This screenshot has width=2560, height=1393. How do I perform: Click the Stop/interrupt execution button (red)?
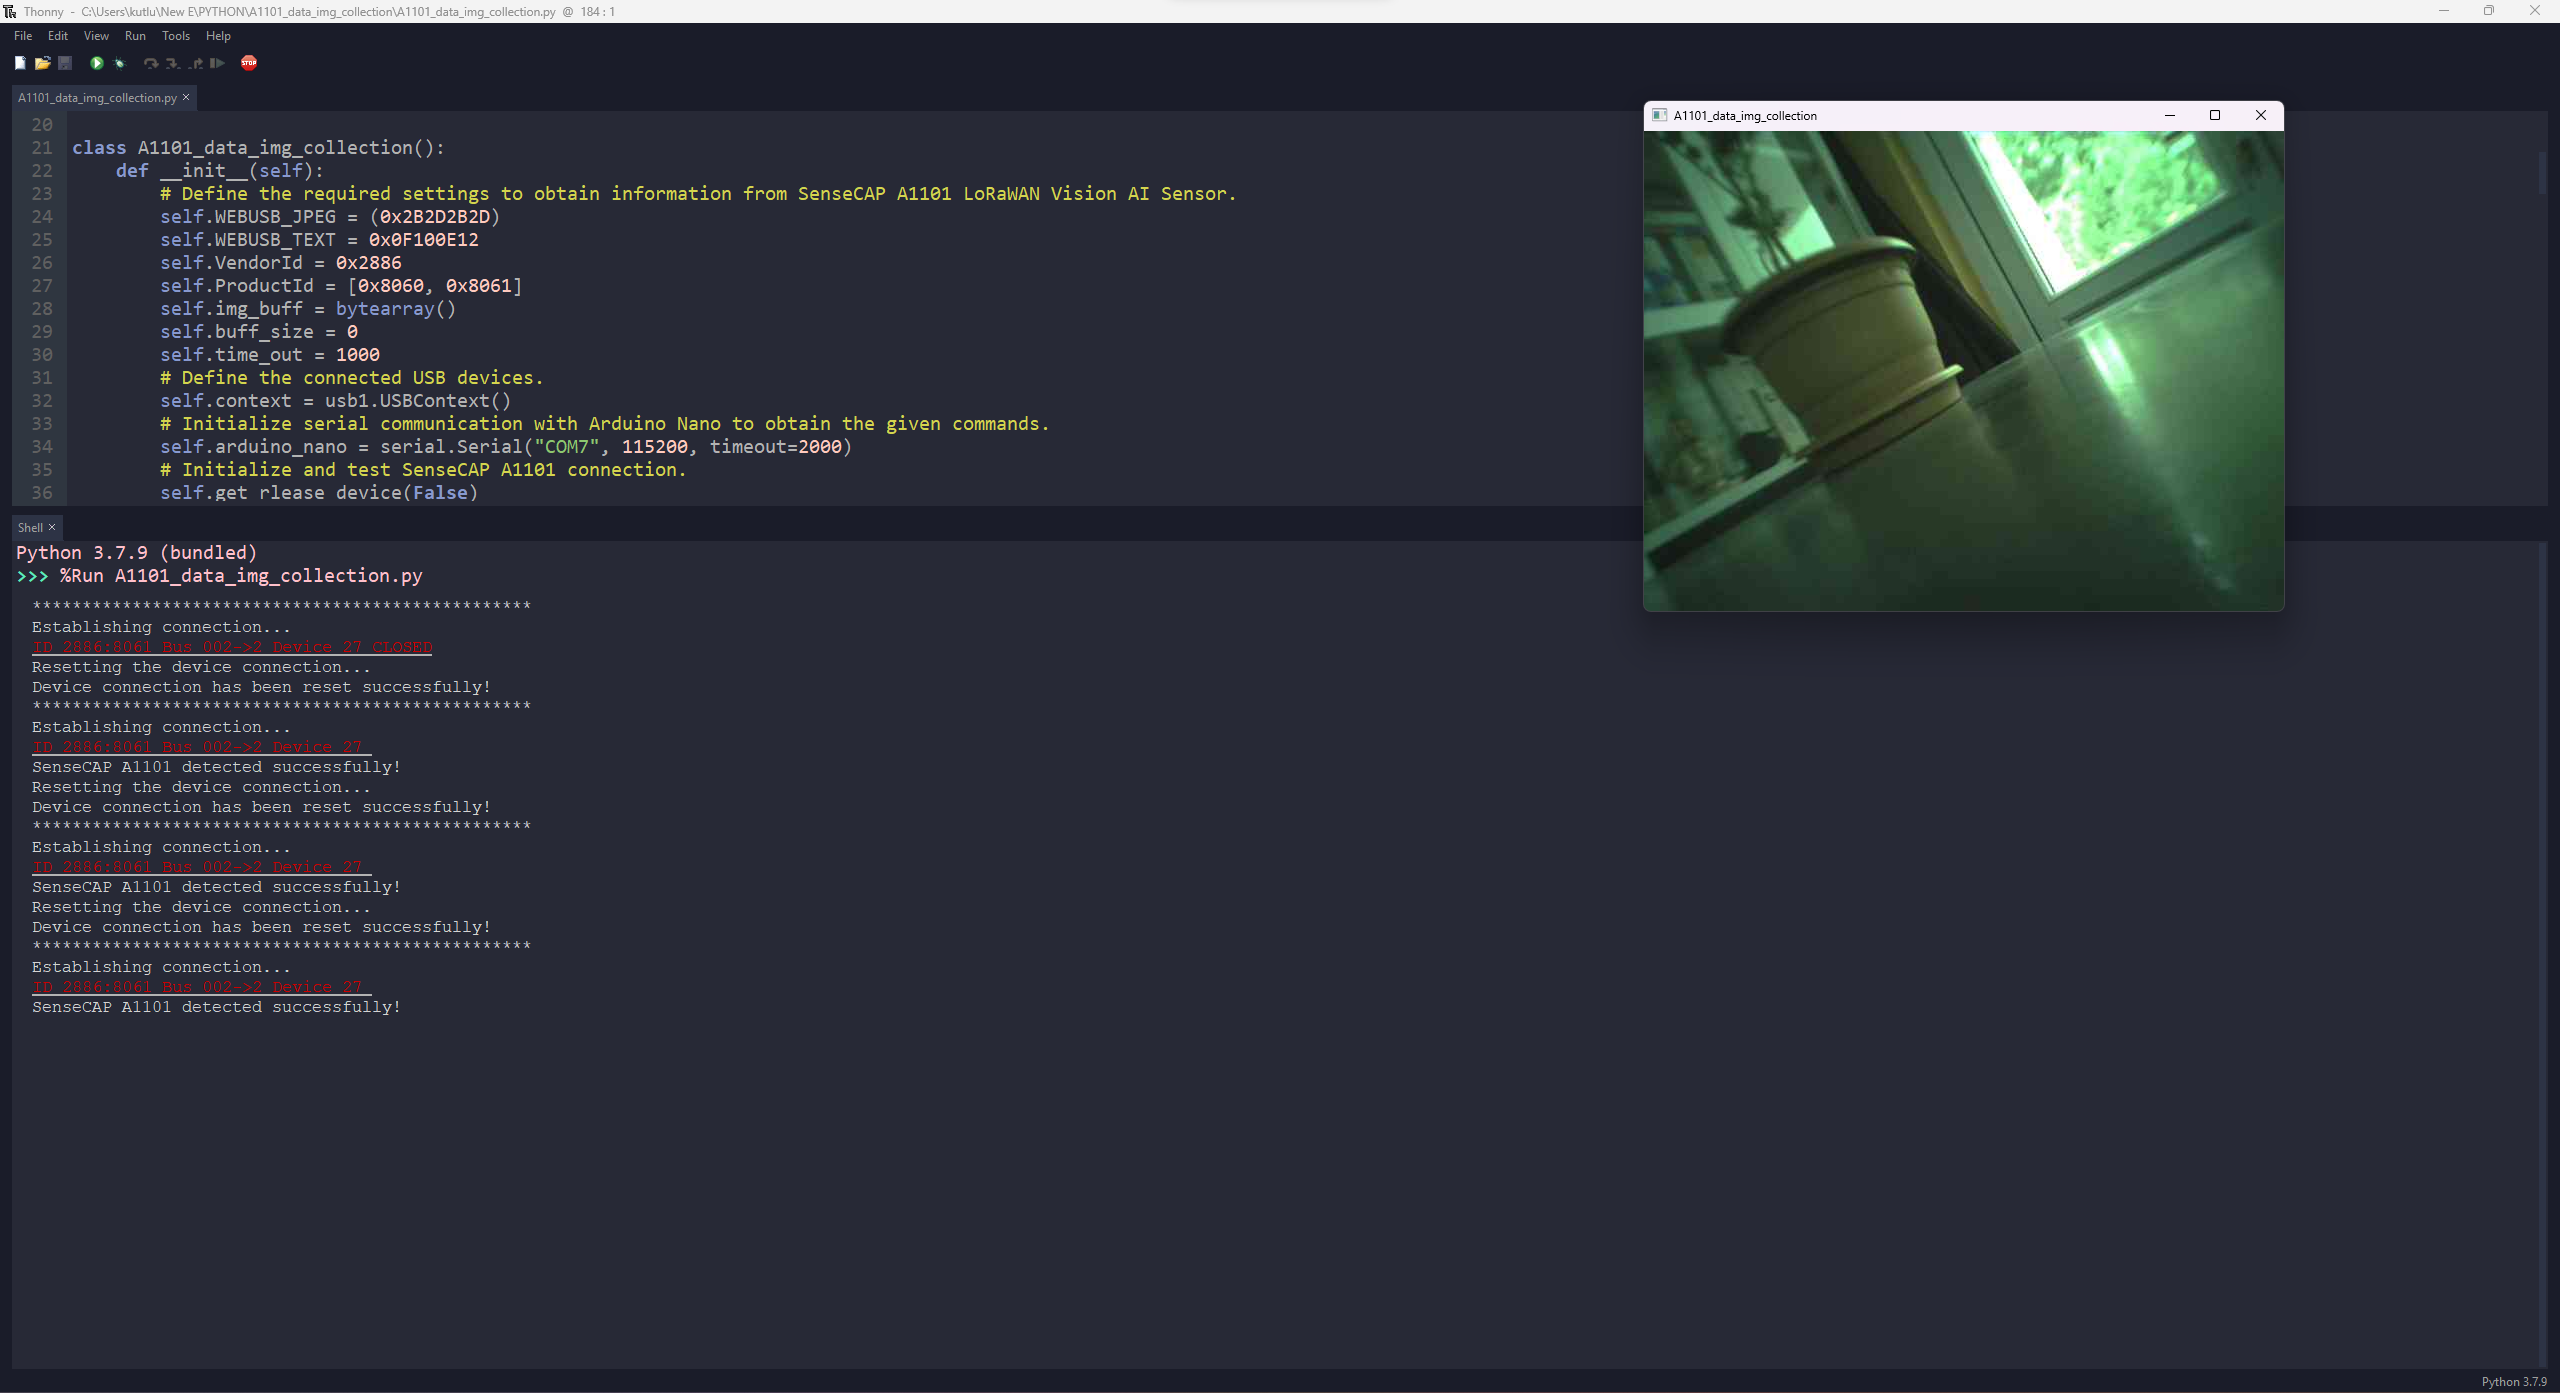pos(249,63)
